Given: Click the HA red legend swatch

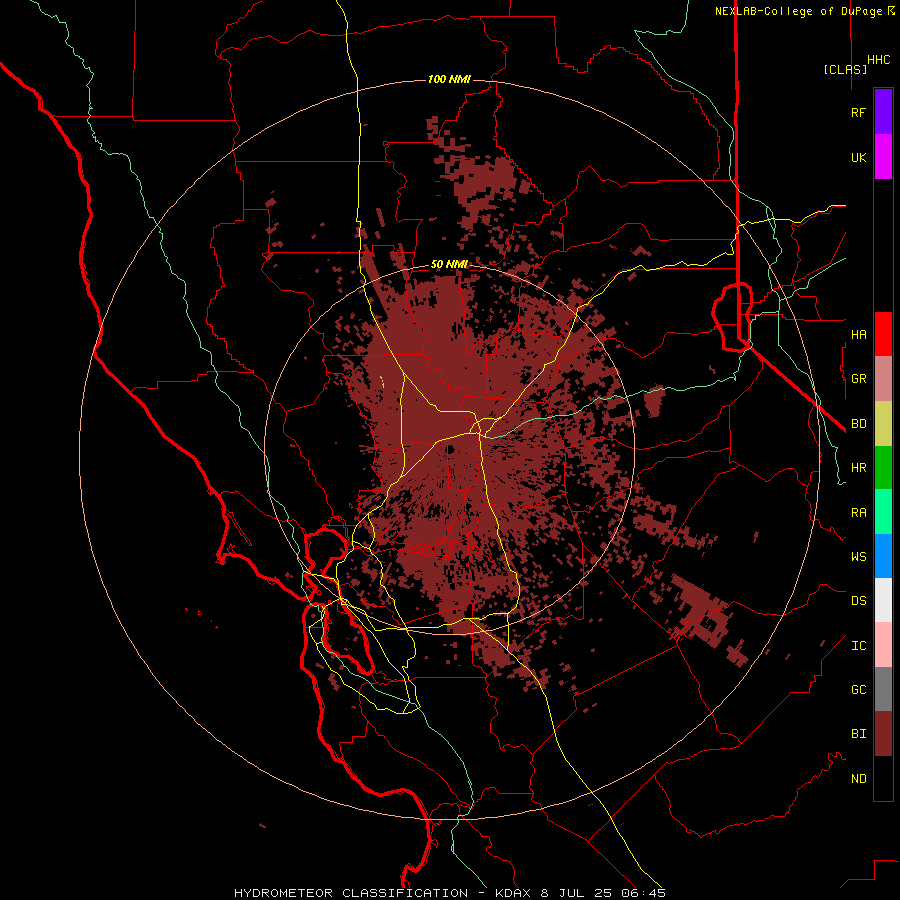Looking at the screenshot, I should [883, 334].
